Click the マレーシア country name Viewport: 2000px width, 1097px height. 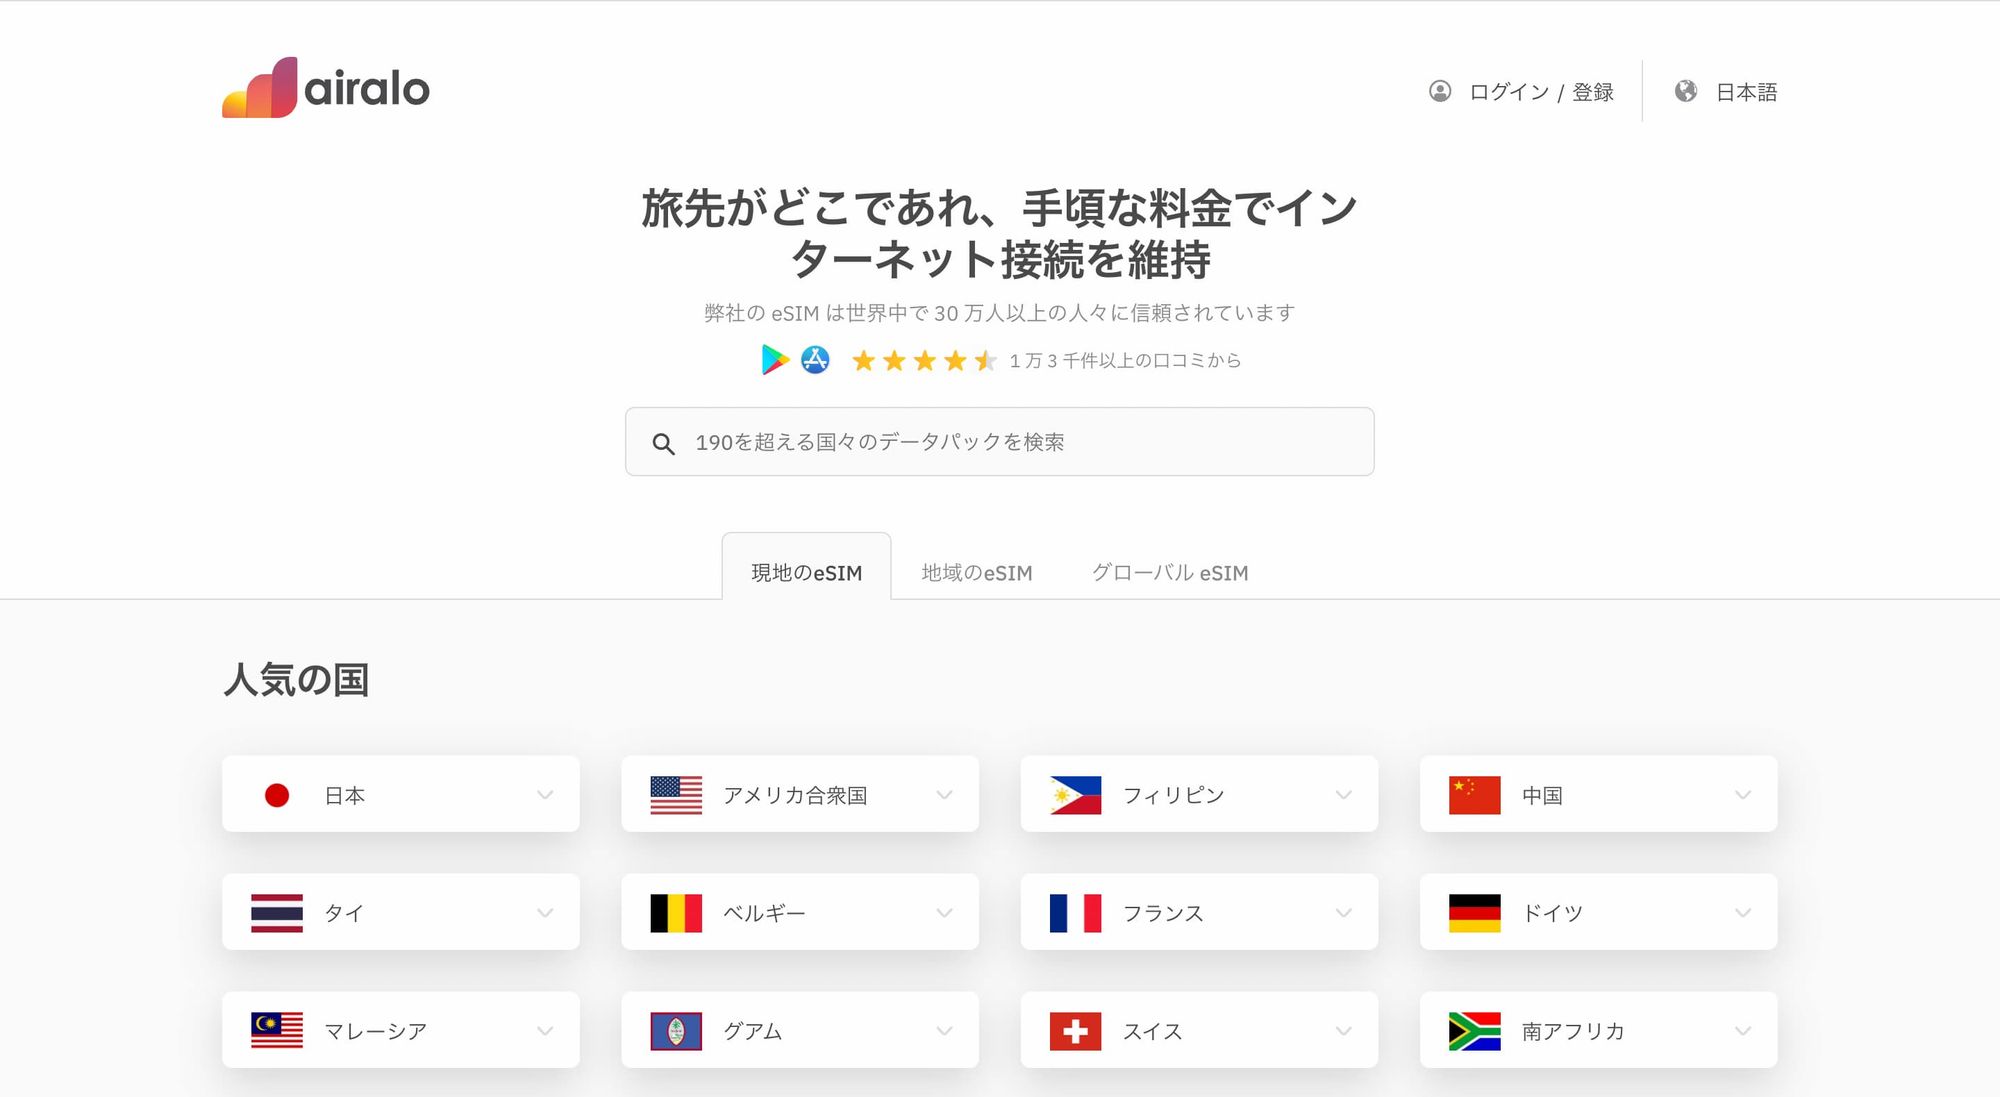(x=375, y=1032)
